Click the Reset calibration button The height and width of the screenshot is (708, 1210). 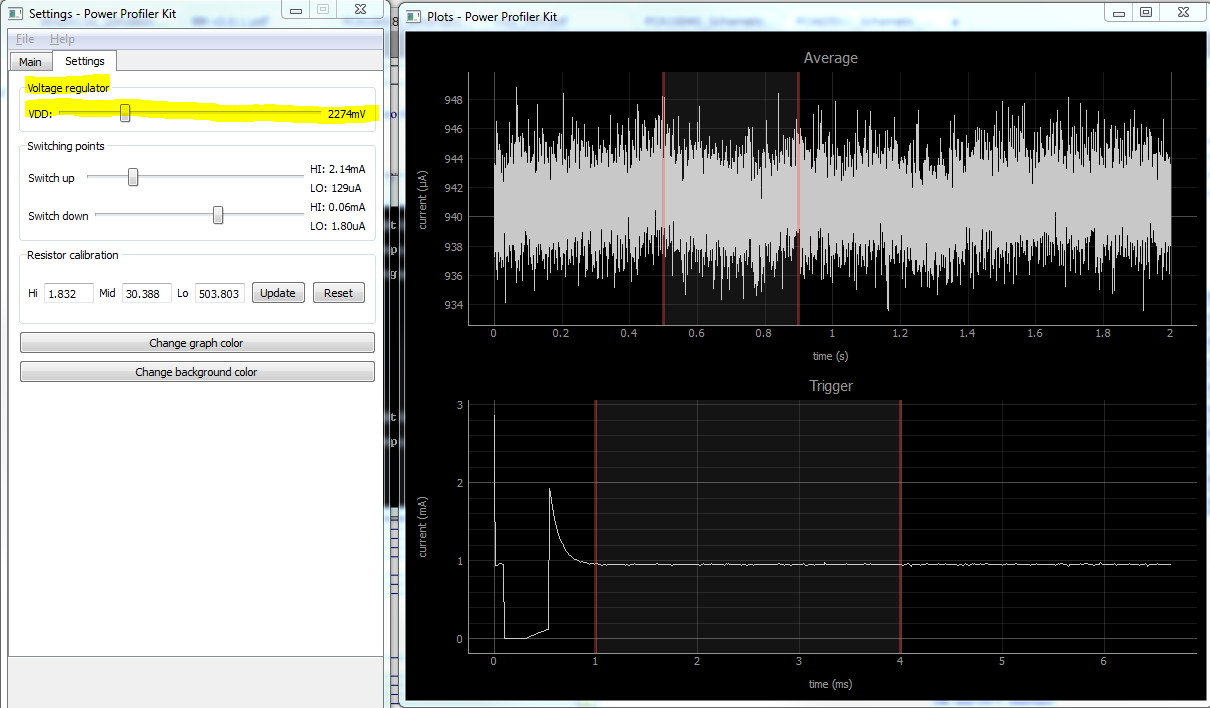tap(339, 293)
